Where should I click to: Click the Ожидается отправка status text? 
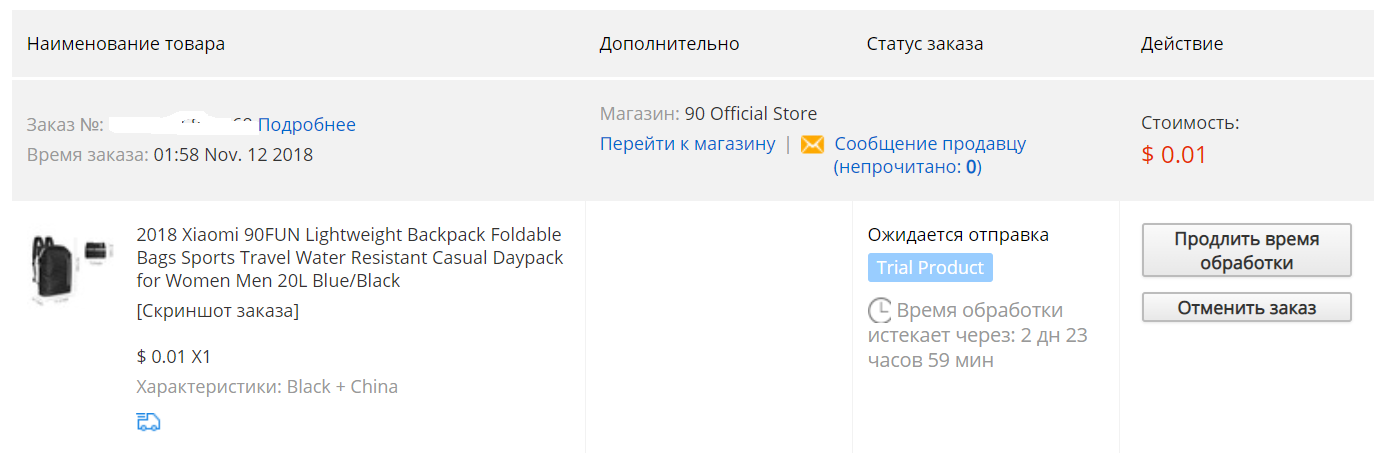(958, 235)
